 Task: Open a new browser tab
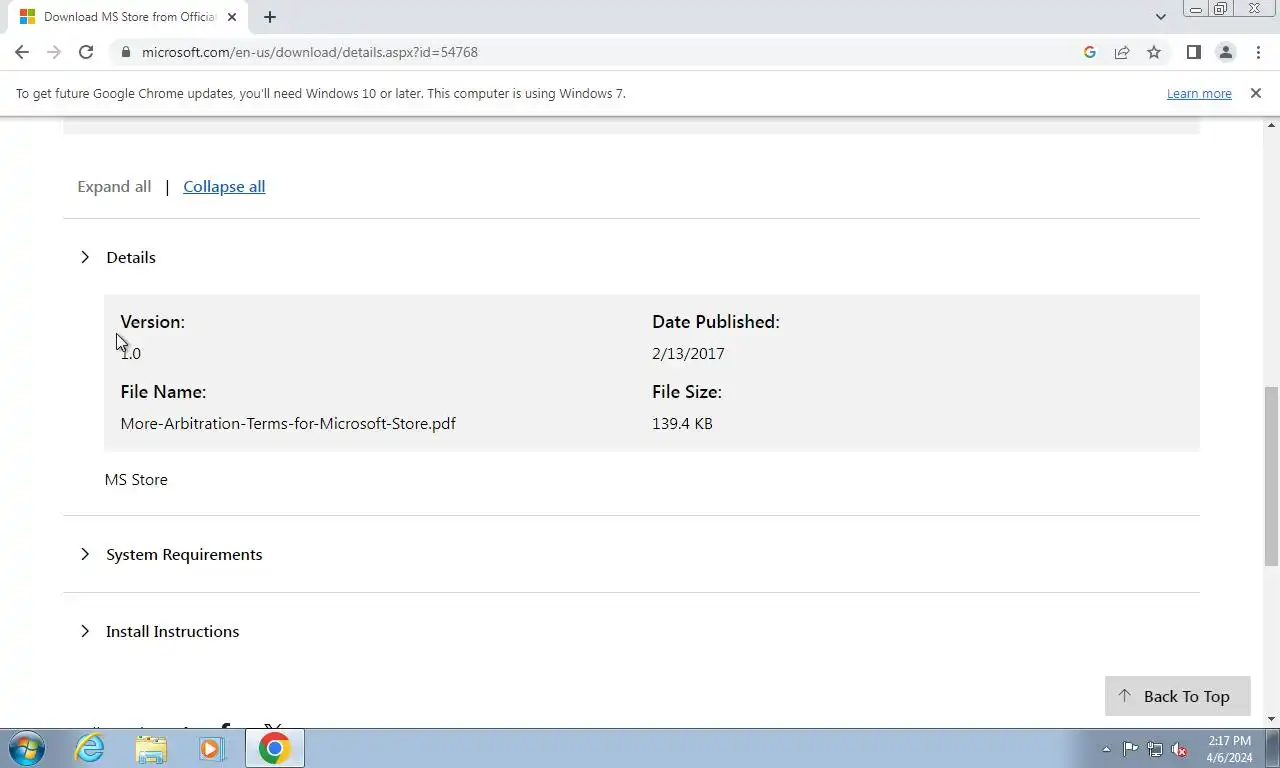(270, 17)
